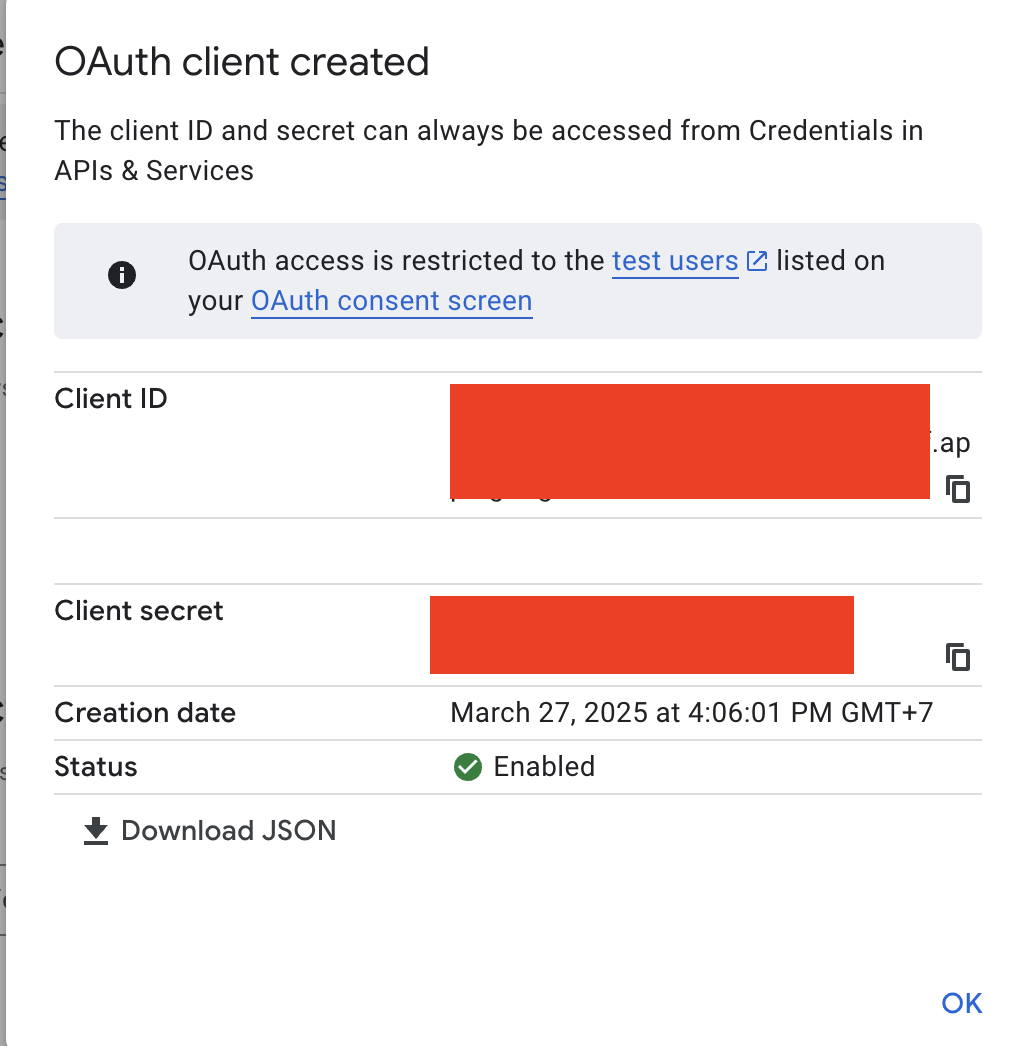Click the March 27, 2025 creation timestamp
Viewport: 1024px width, 1046px height.
pyautogui.click(x=692, y=713)
